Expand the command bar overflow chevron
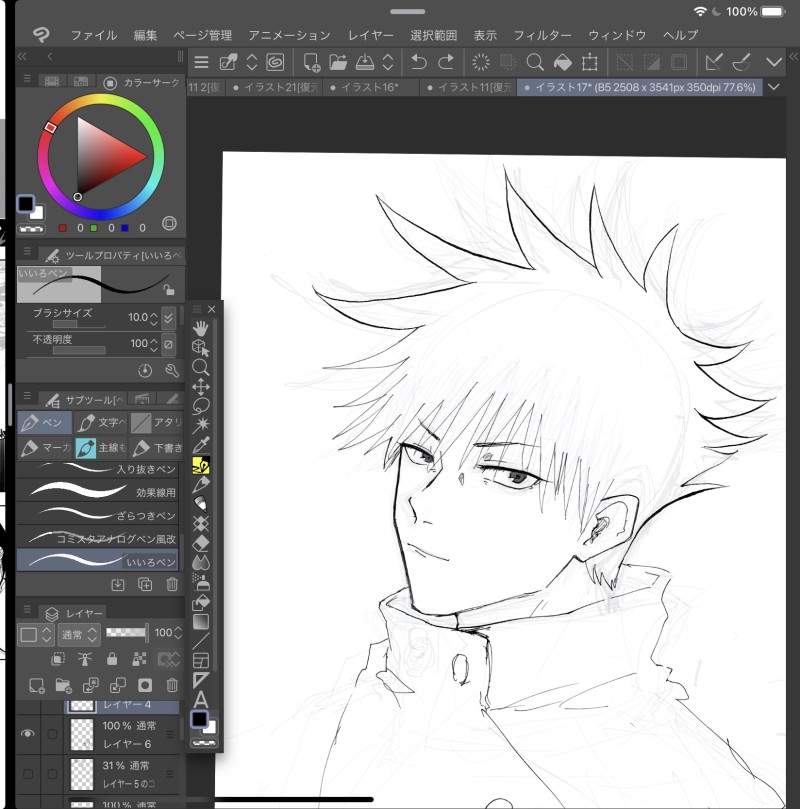800x809 pixels. tap(774, 62)
